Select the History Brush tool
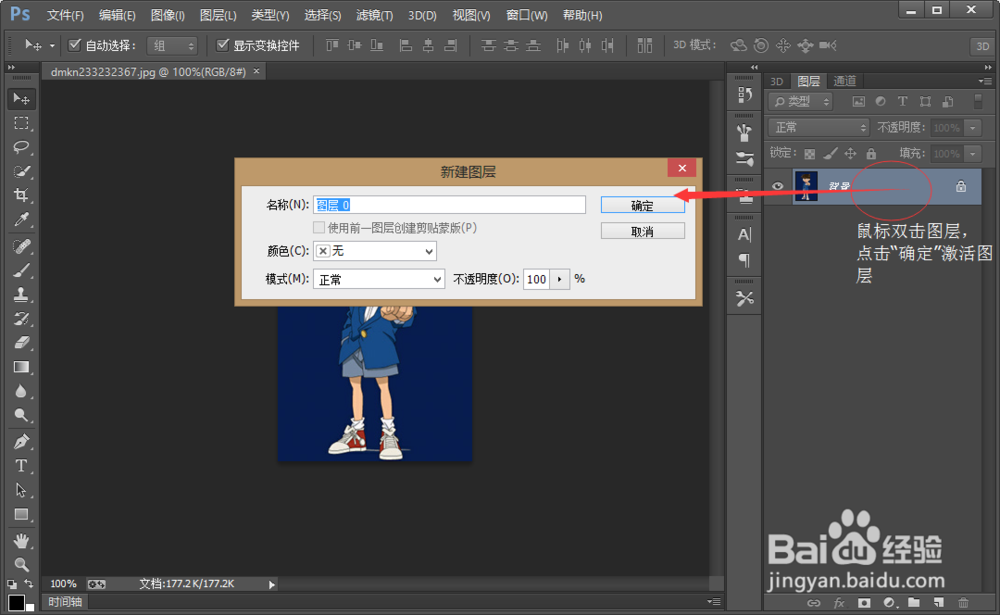The height and width of the screenshot is (615, 1000). coord(21,319)
